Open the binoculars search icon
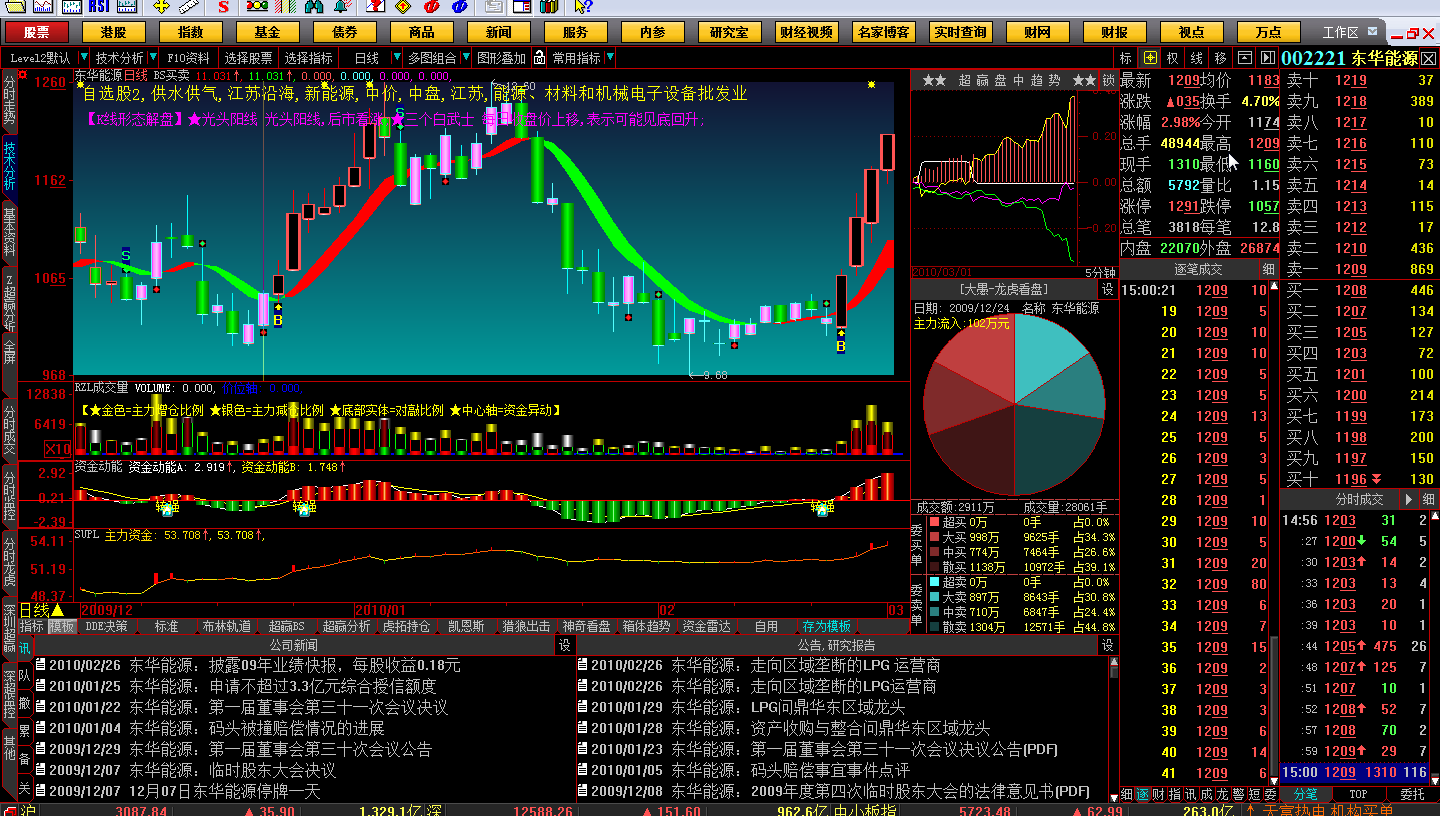Image resolution: width=1440 pixels, height=816 pixels. pyautogui.click(x=314, y=7)
